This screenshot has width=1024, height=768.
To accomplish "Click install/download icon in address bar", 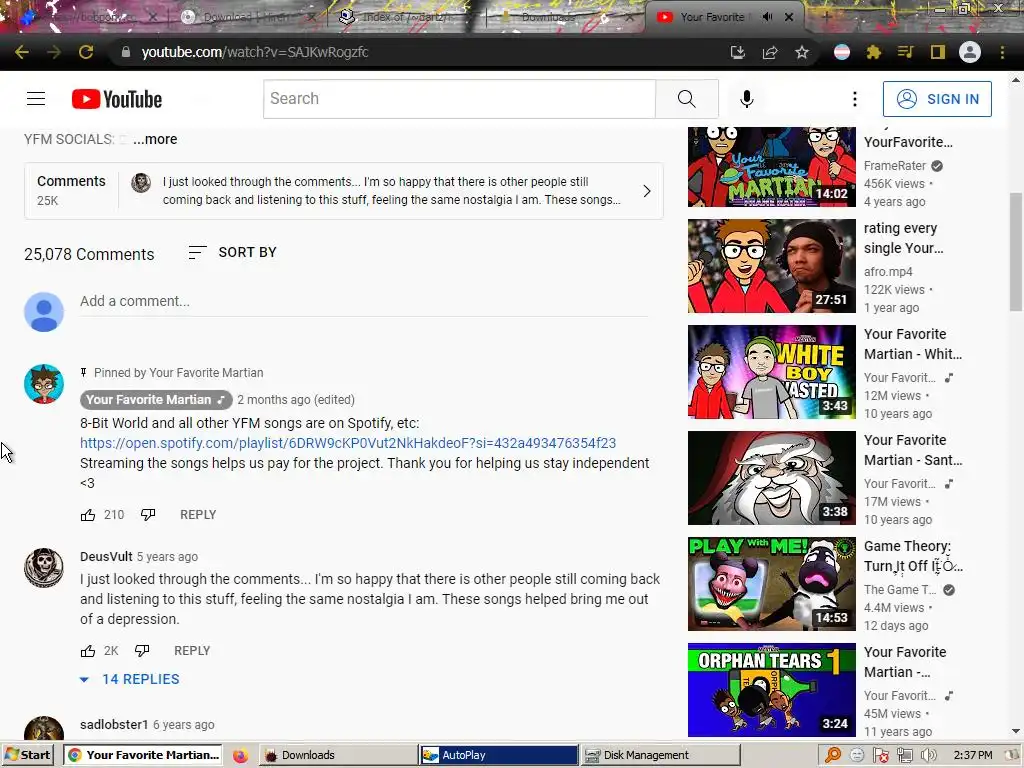I will coord(737,52).
